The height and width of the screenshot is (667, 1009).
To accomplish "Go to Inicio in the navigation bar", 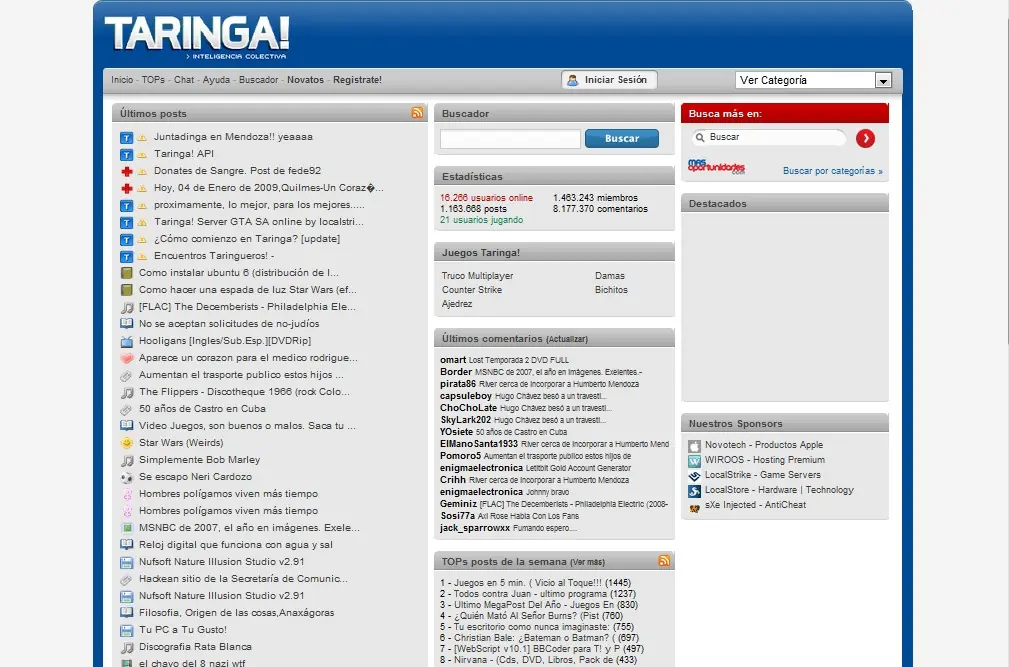I will point(122,80).
